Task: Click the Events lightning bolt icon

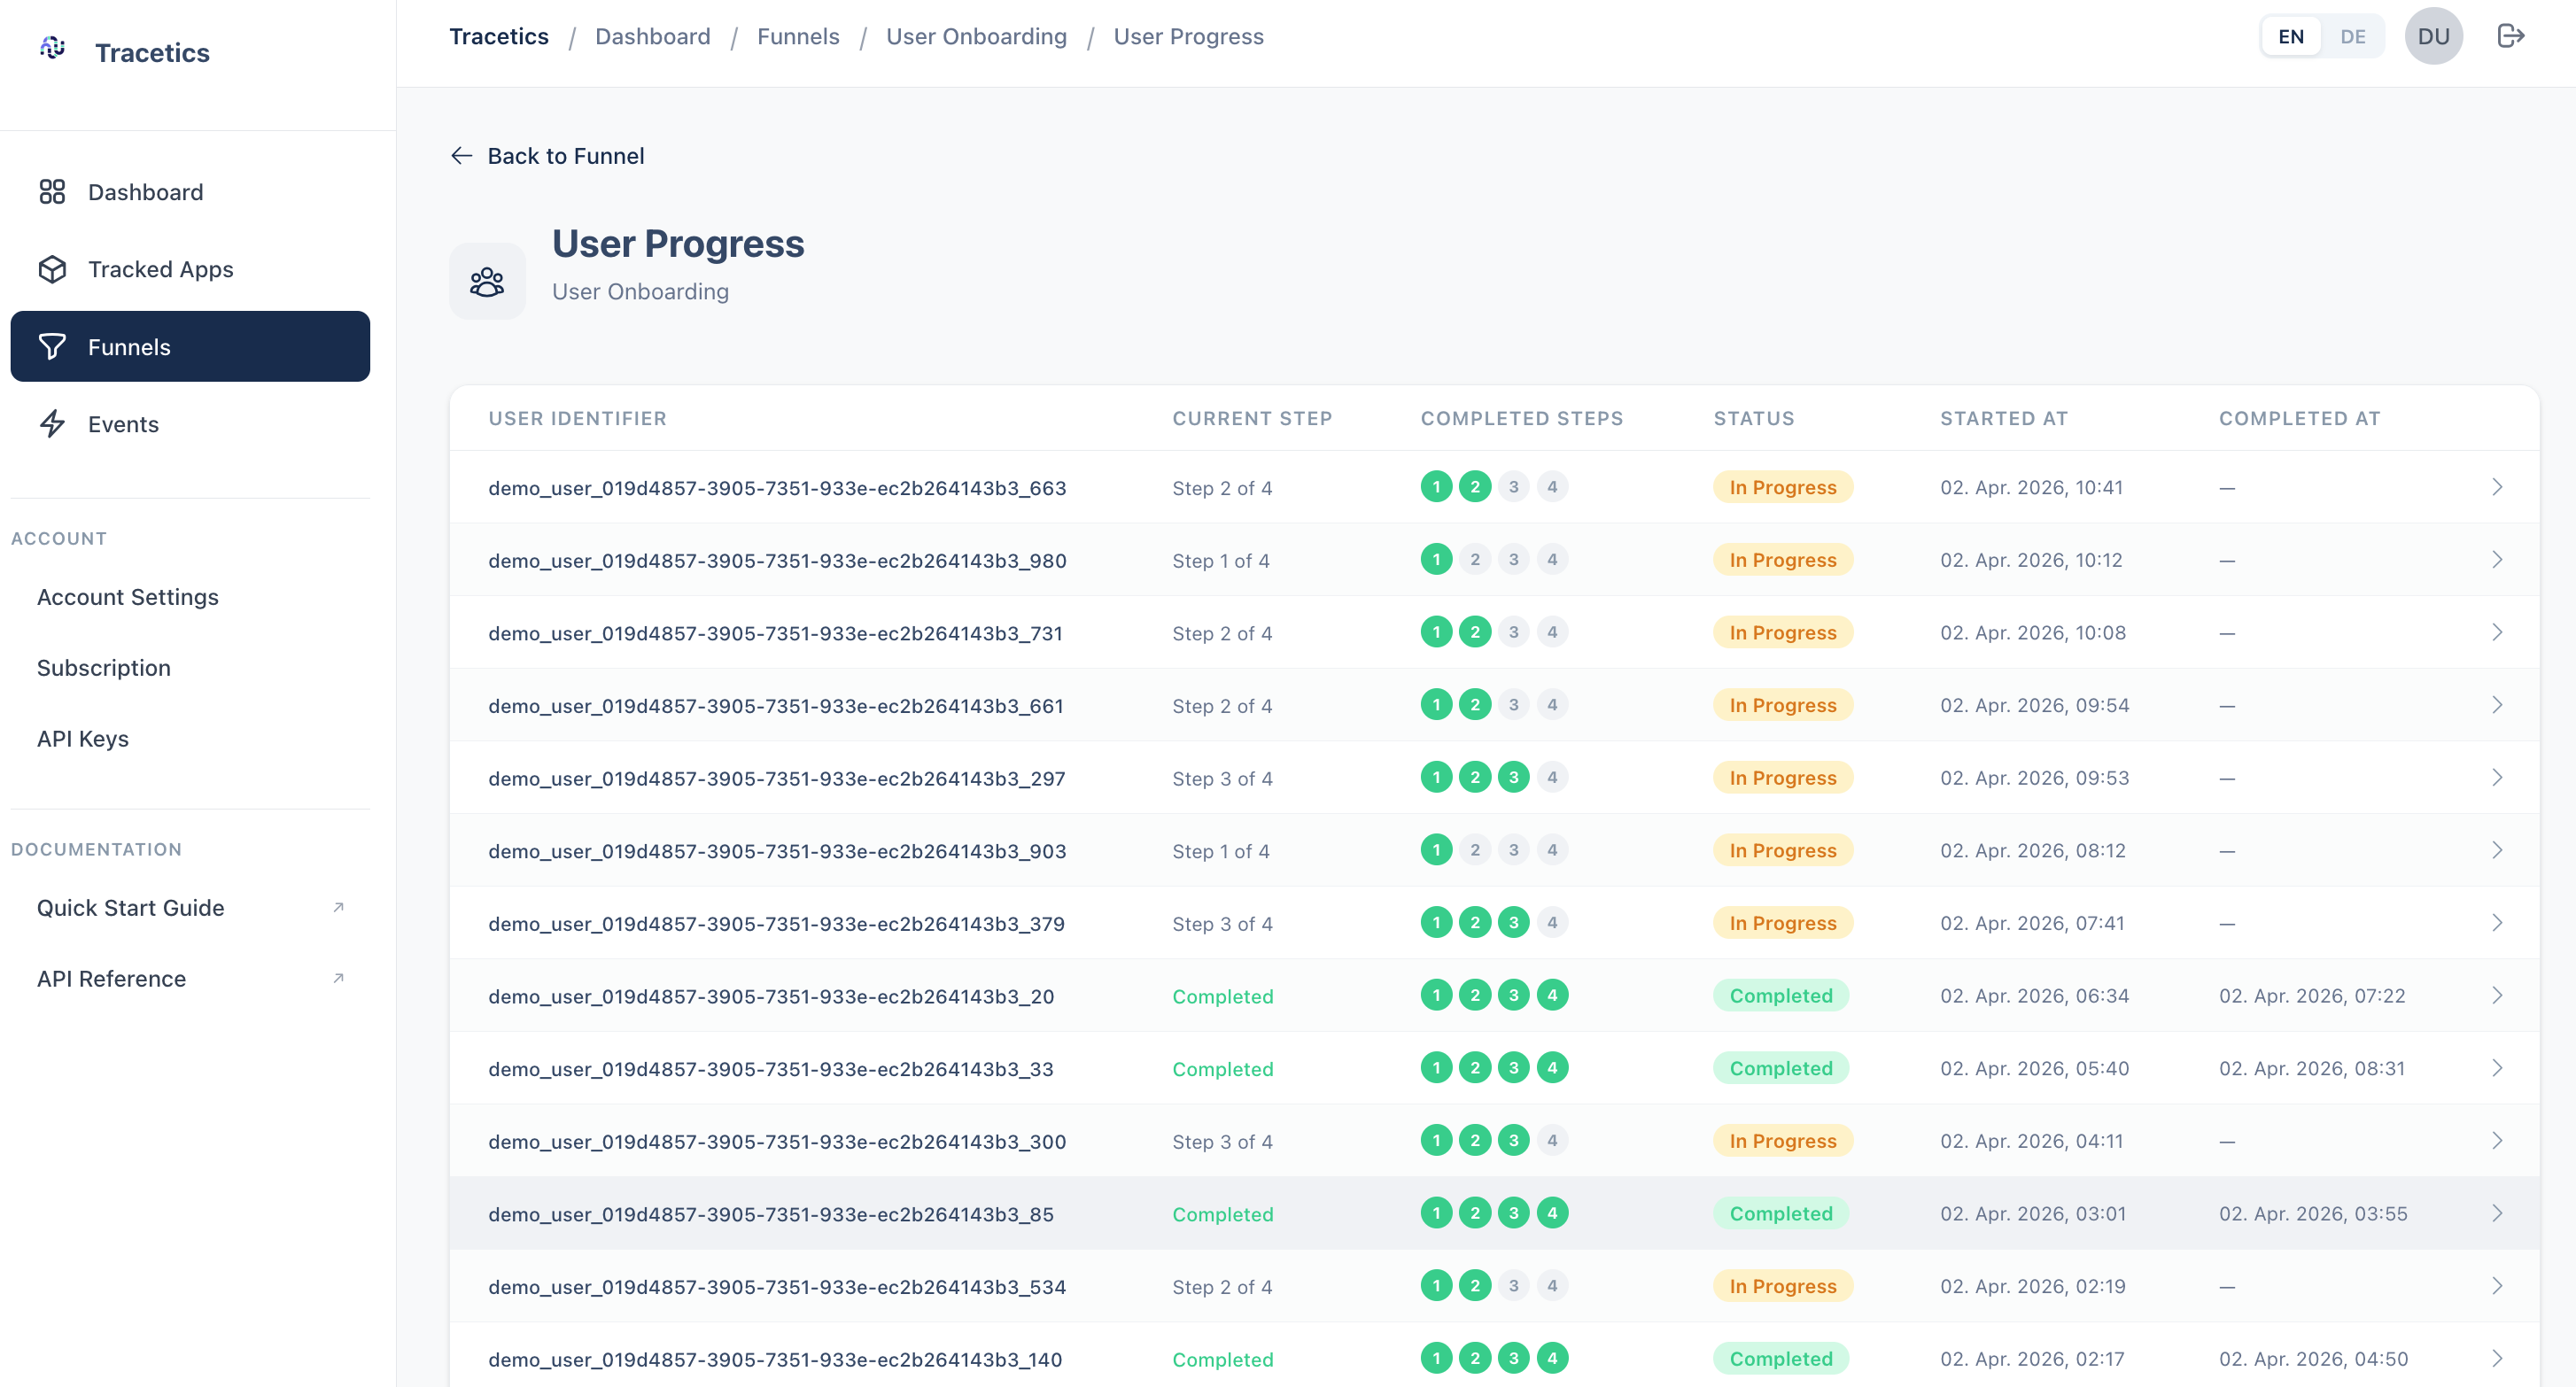Action: pos(52,424)
